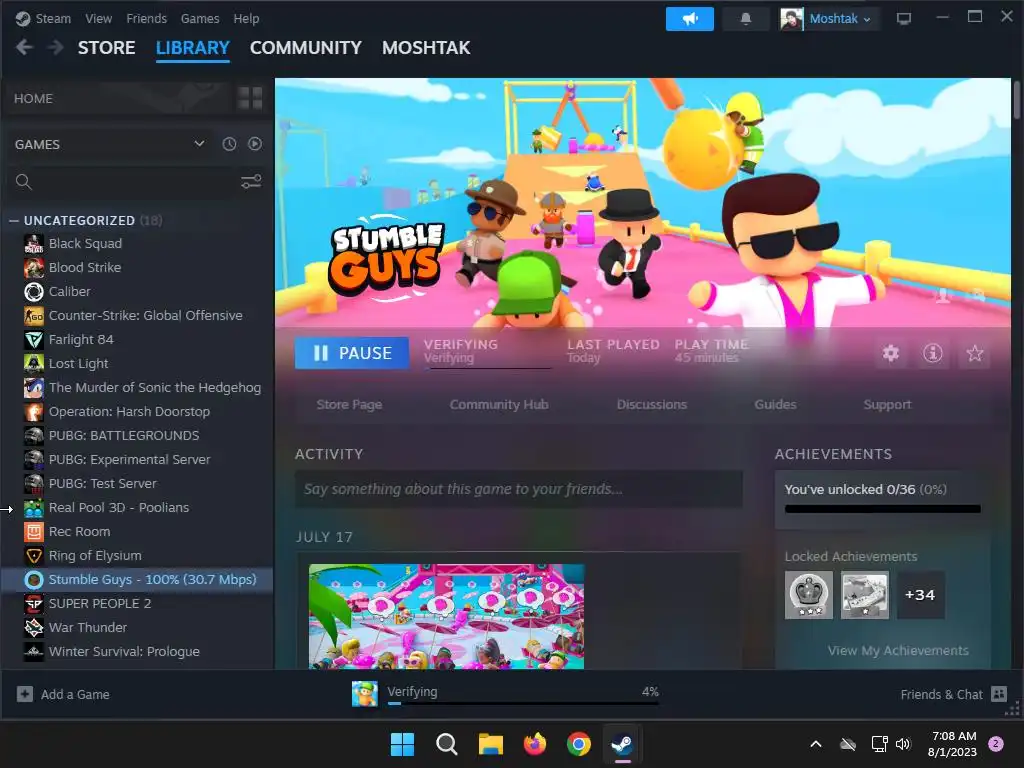Open the Guides link
This screenshot has height=768, width=1024.
pos(775,405)
